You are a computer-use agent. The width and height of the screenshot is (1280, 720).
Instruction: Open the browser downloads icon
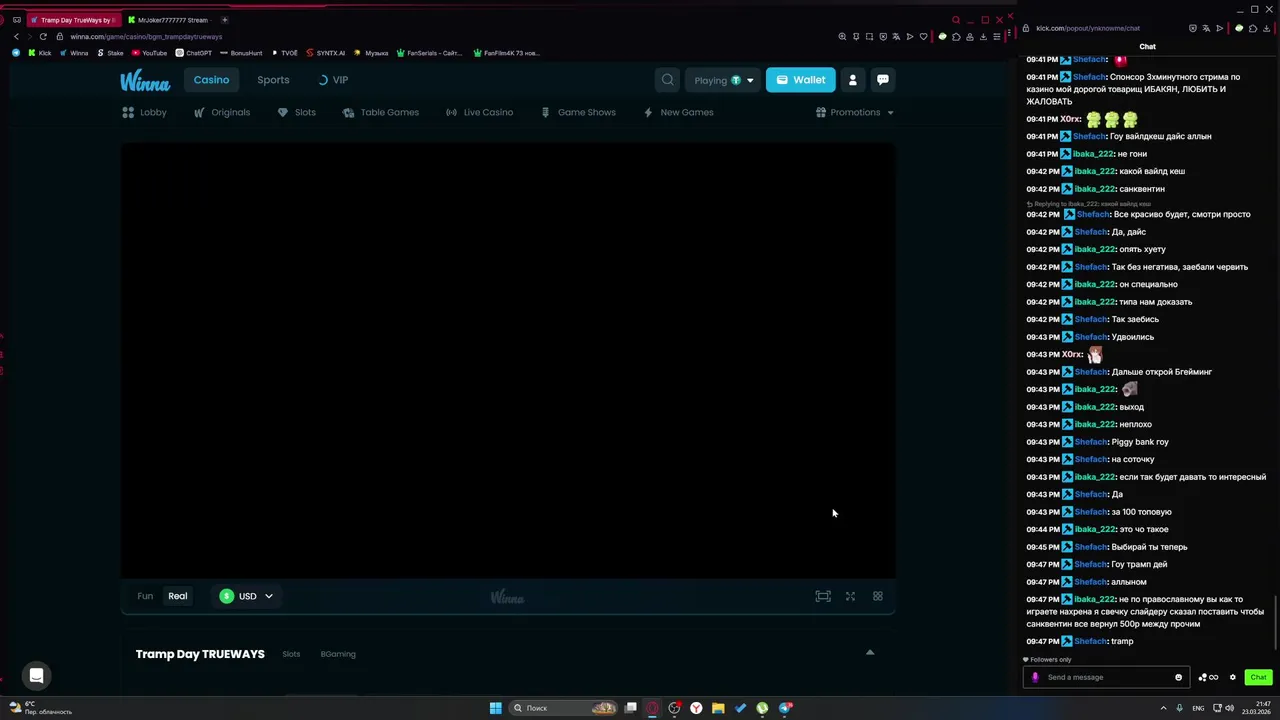click(x=983, y=36)
